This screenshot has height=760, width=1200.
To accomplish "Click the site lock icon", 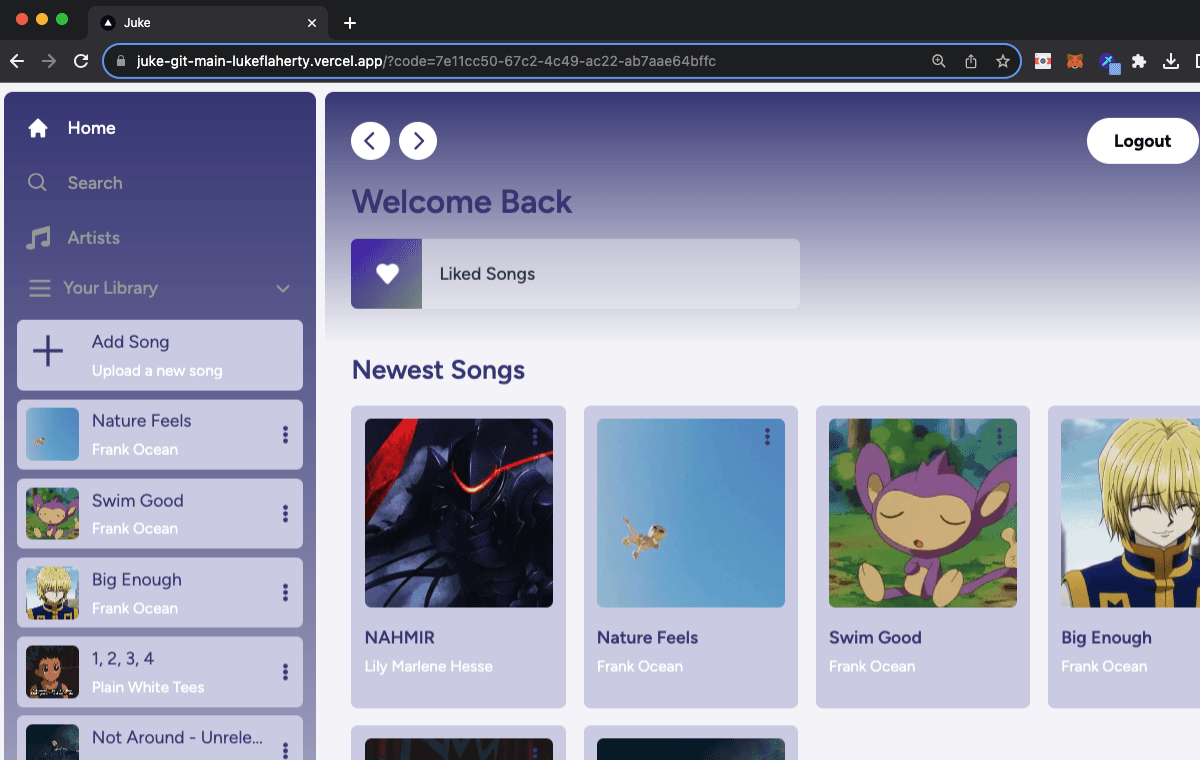I will [x=121, y=61].
